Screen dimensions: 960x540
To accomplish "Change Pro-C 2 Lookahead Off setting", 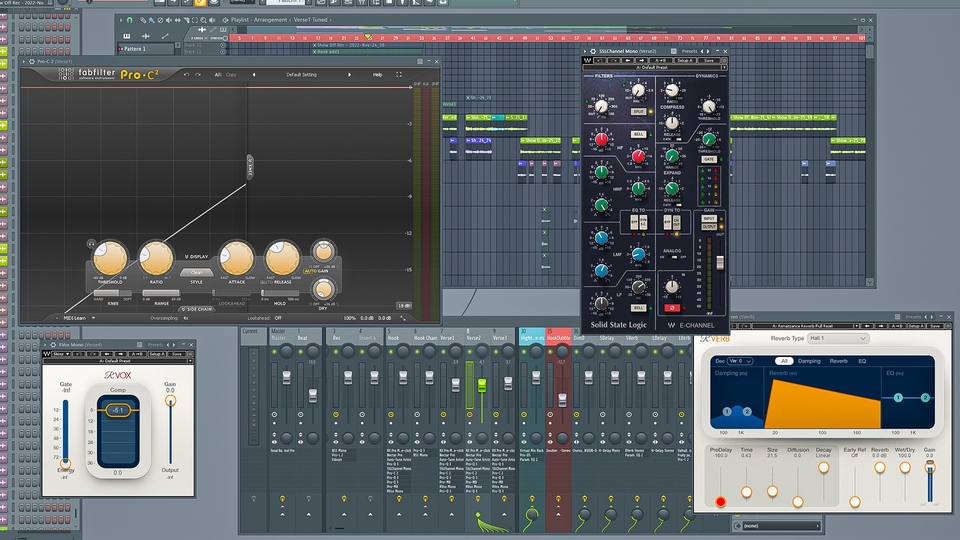I will click(x=278, y=318).
